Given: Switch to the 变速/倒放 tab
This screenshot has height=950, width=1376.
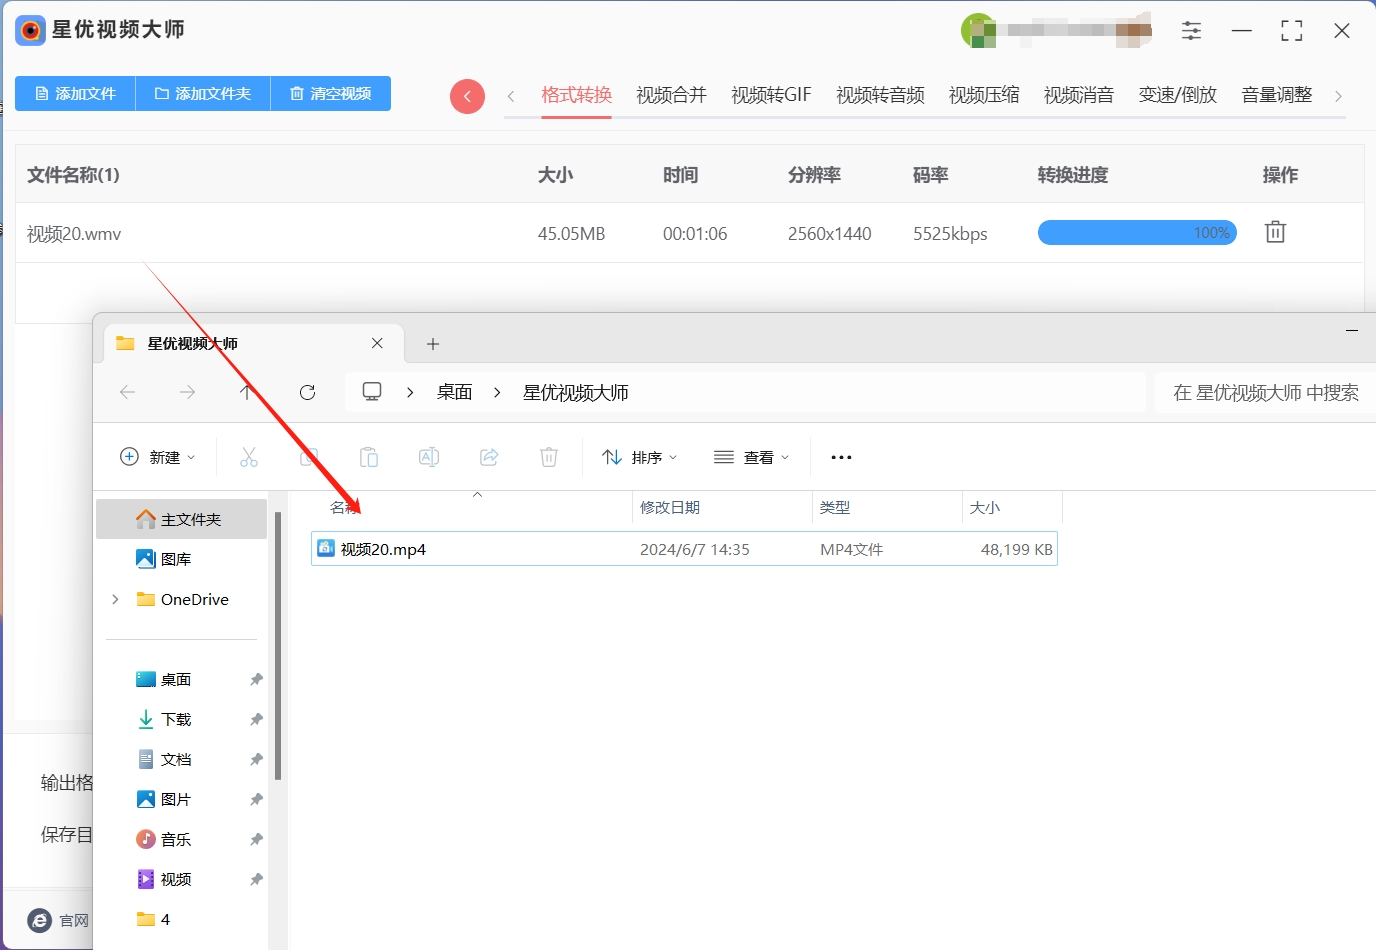Looking at the screenshot, I should (1177, 95).
